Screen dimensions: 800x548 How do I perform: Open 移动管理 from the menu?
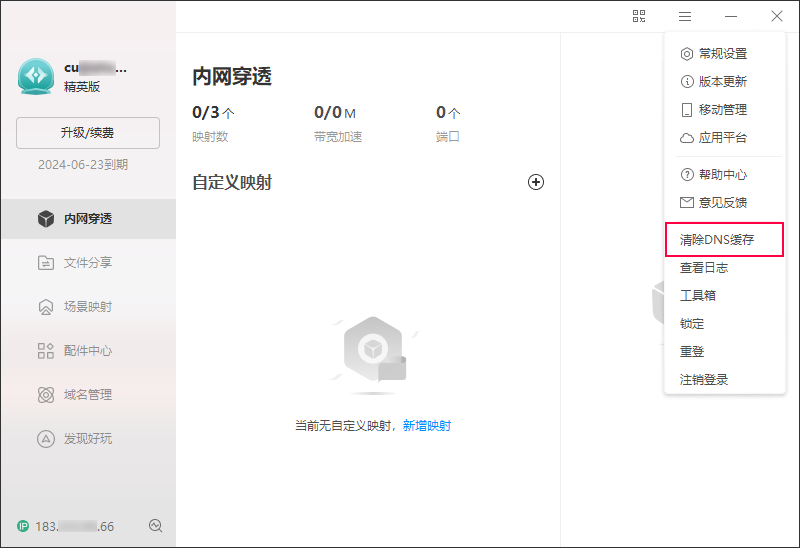(x=722, y=110)
